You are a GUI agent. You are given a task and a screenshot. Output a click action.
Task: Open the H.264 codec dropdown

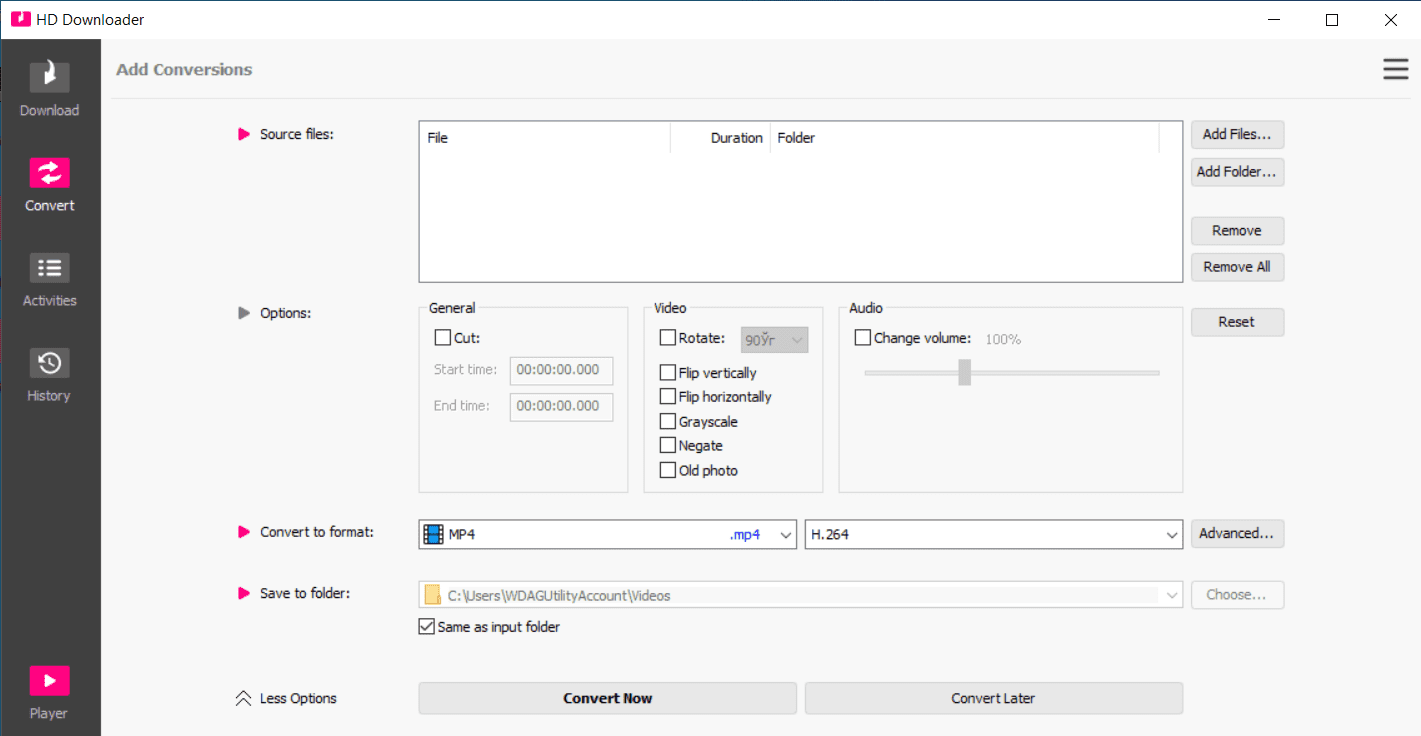1173,535
